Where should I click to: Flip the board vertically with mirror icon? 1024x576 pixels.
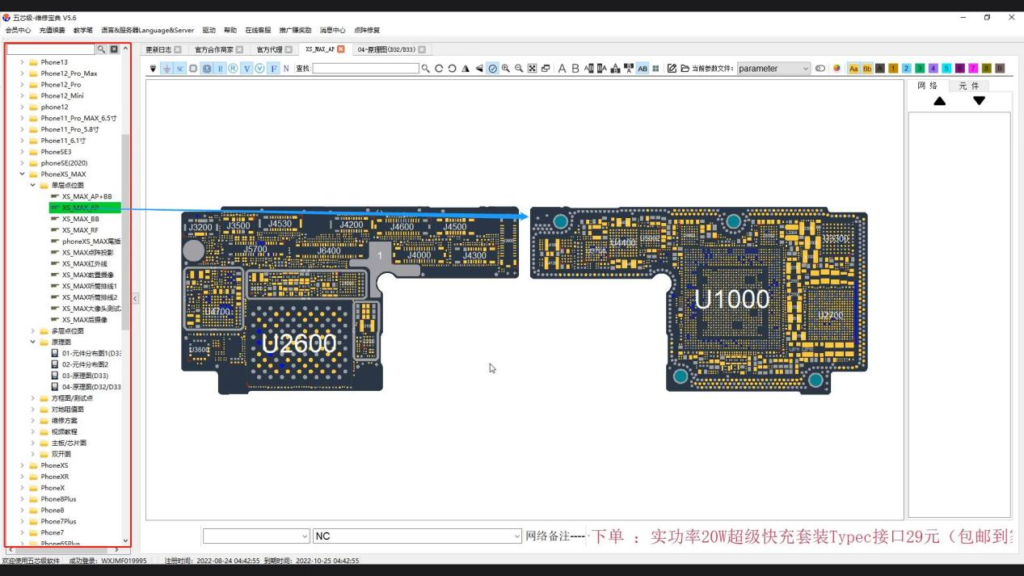tap(479, 69)
